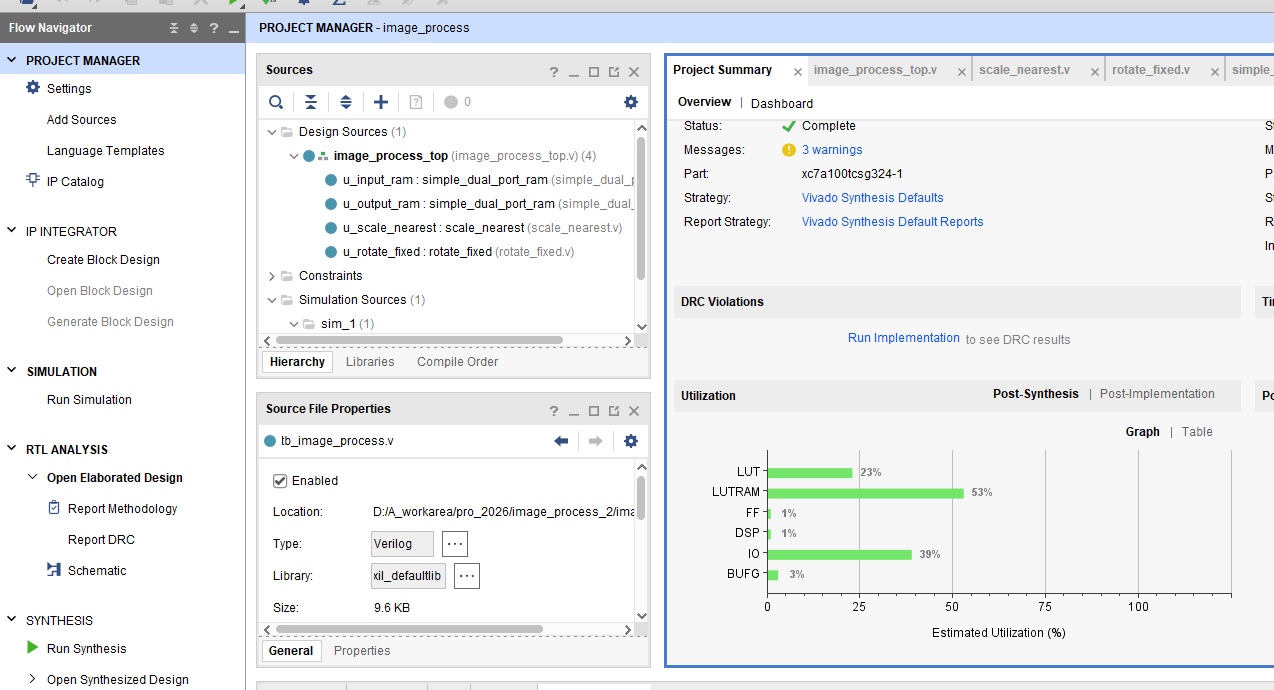Screen dimensions: 1274x690
Task: Start Run Synthesis with the green play icon
Action: [33, 648]
